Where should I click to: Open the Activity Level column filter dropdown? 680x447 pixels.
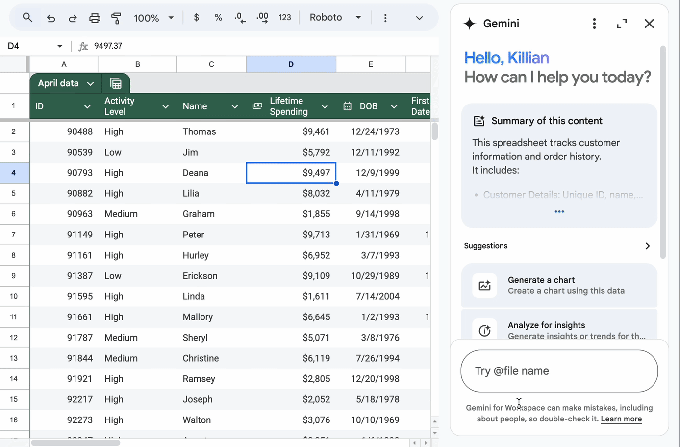click(166, 106)
